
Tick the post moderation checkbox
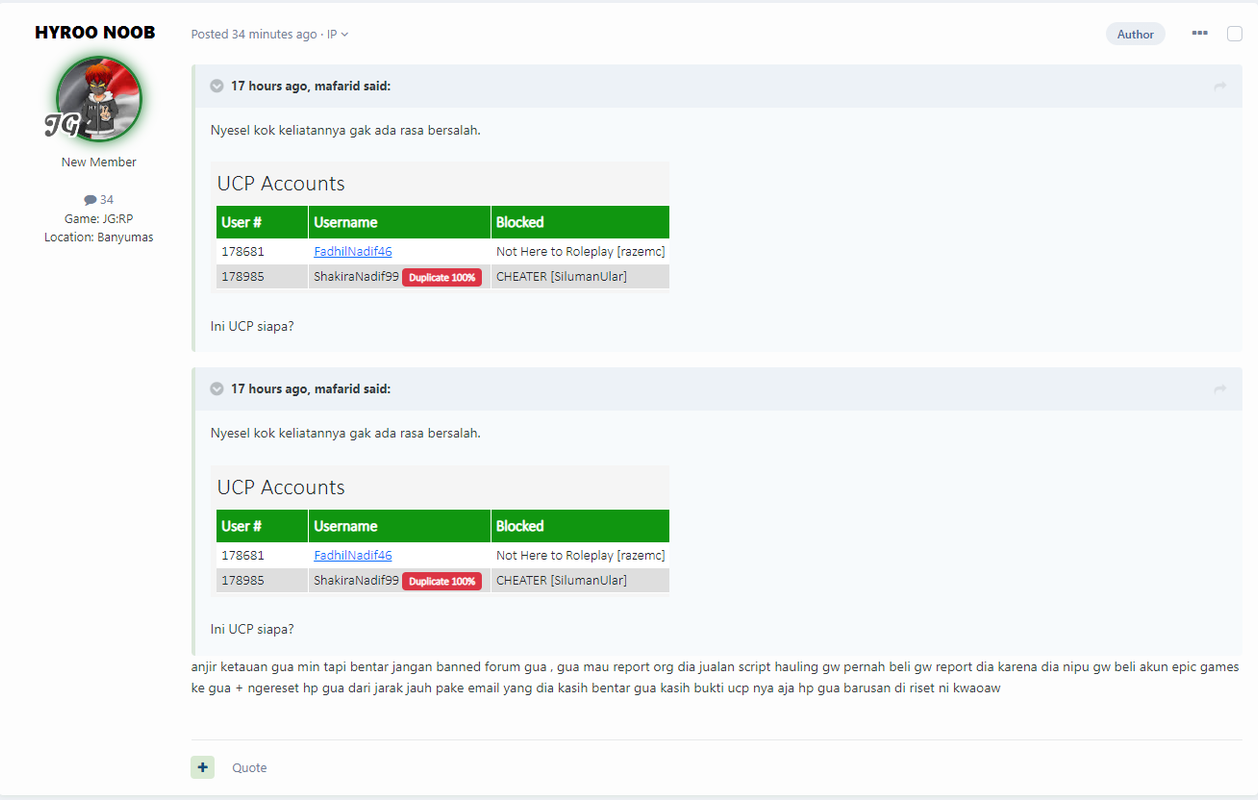[x=1235, y=34]
